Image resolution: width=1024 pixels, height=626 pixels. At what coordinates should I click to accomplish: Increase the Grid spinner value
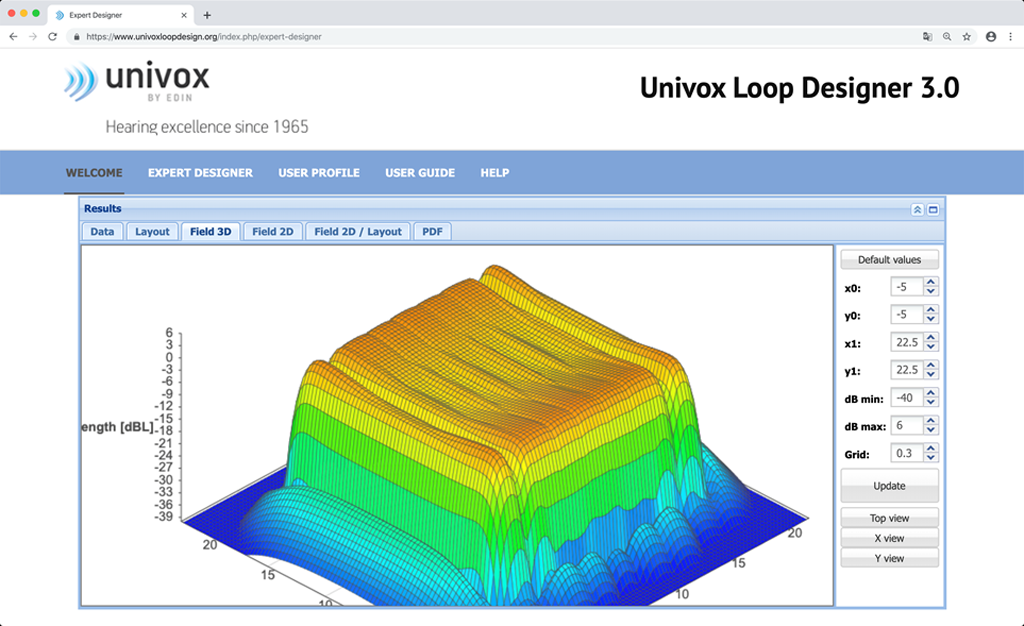931,449
